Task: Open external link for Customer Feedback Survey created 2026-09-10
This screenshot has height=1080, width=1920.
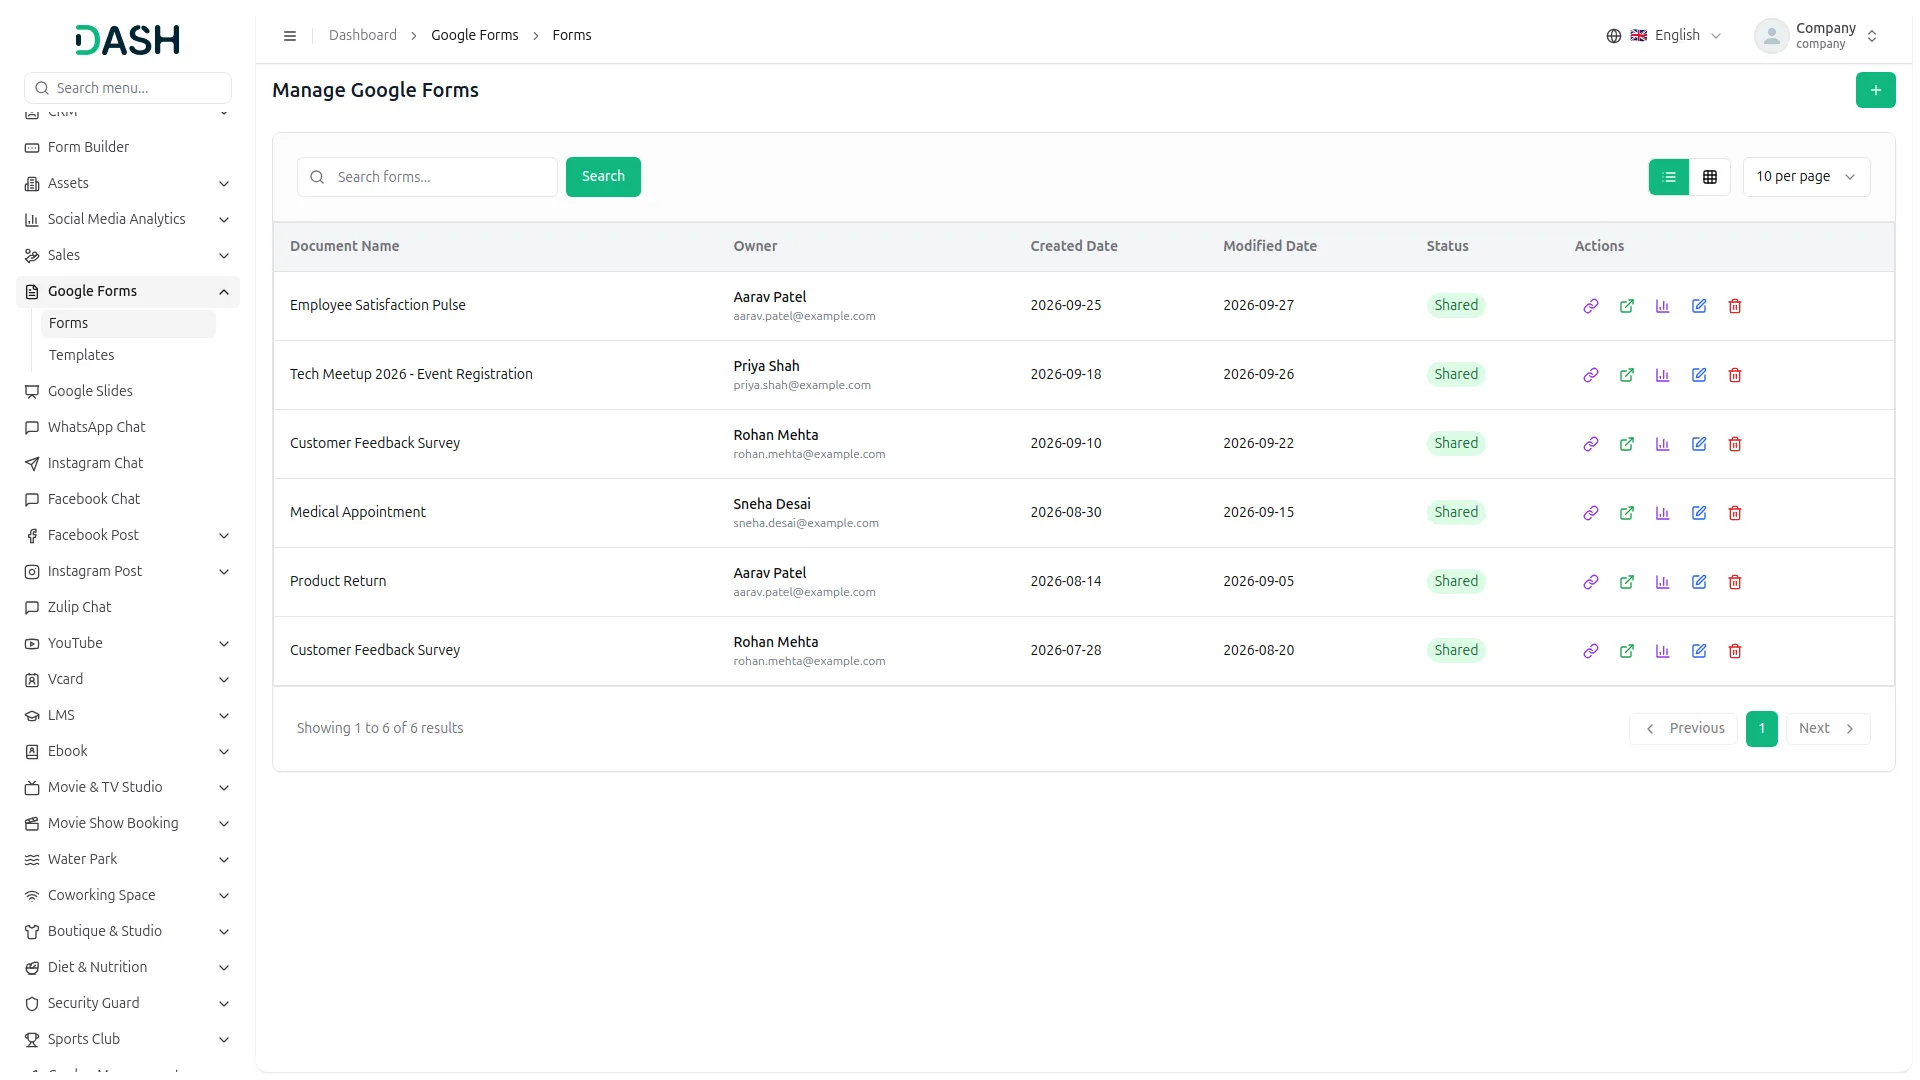Action: coord(1626,444)
